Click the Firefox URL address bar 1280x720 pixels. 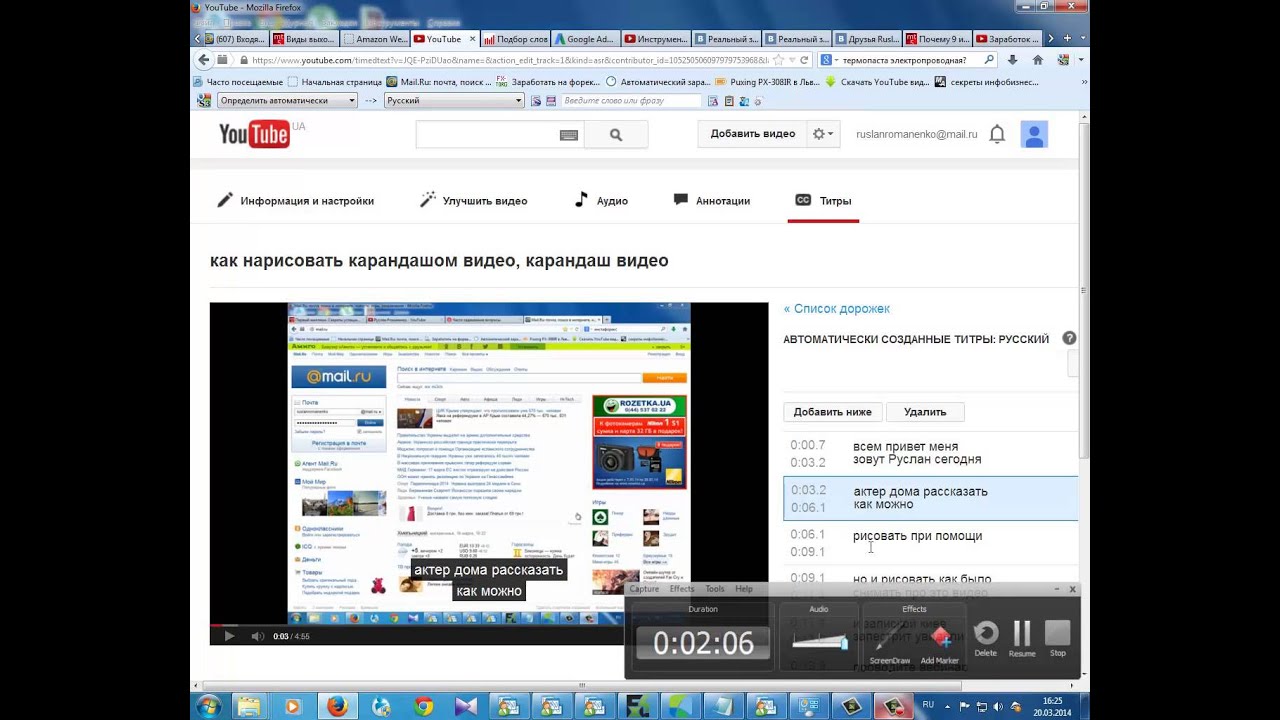coord(505,60)
